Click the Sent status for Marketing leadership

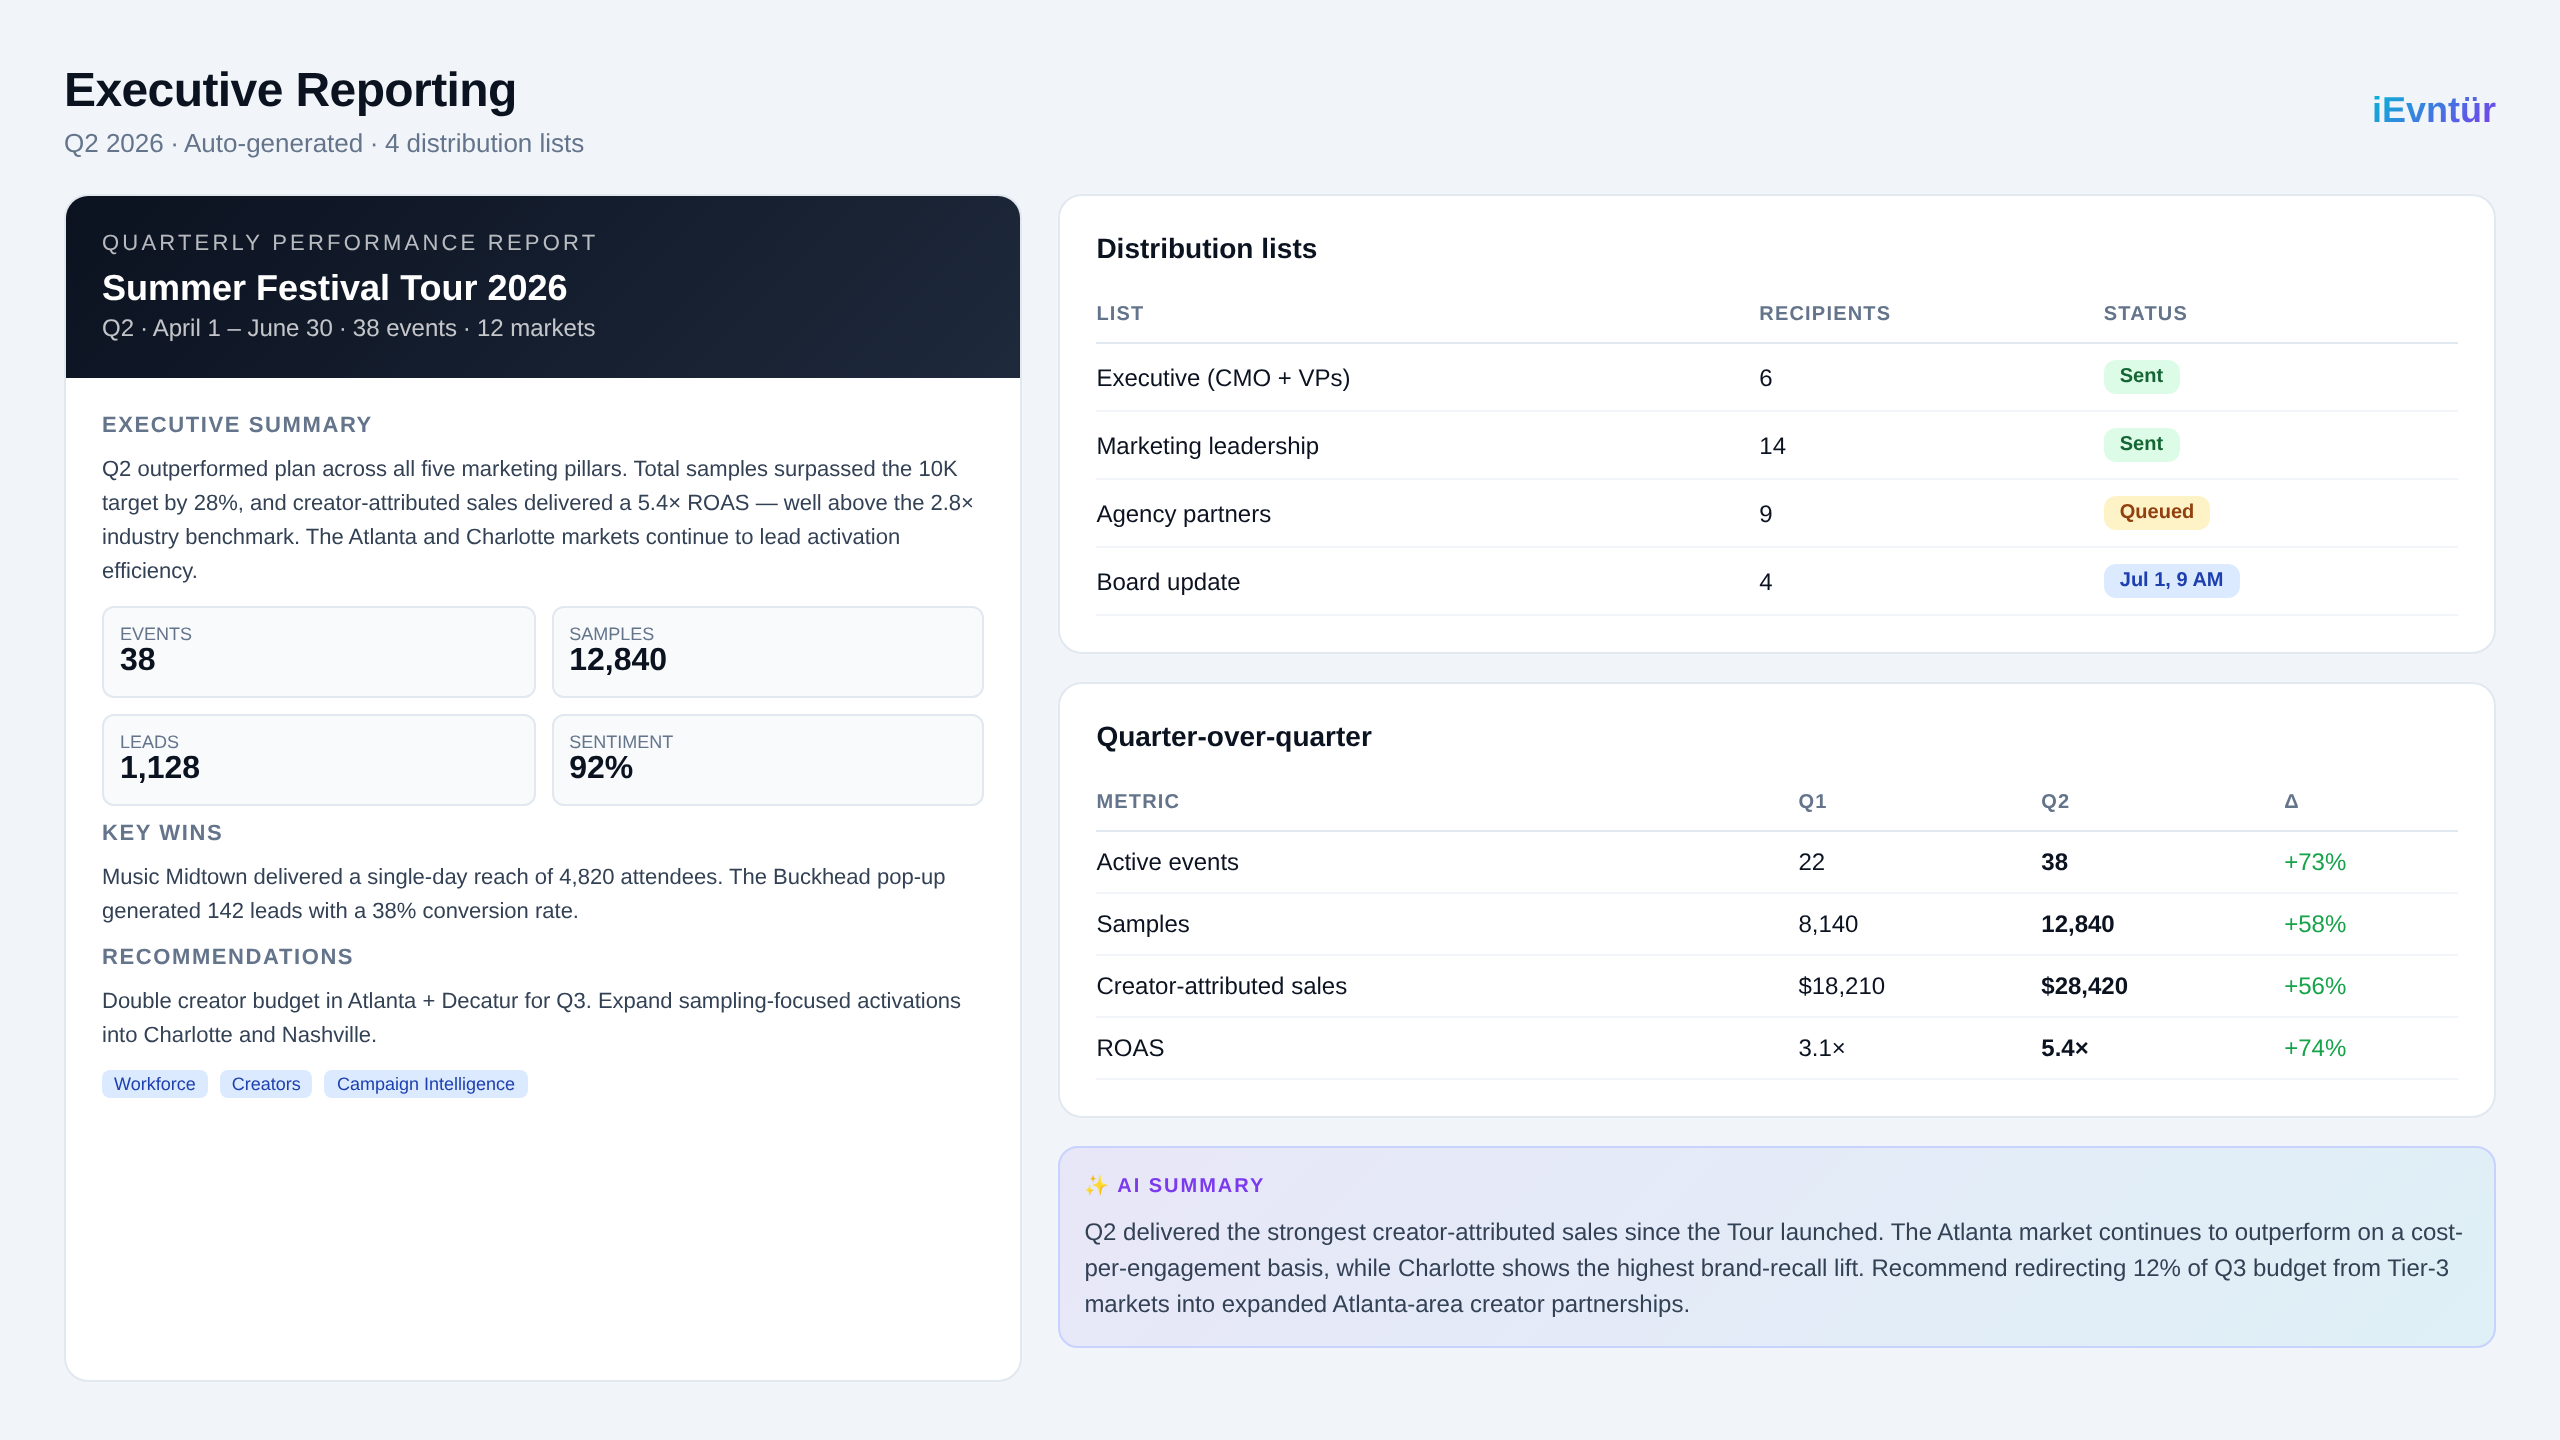point(2141,444)
